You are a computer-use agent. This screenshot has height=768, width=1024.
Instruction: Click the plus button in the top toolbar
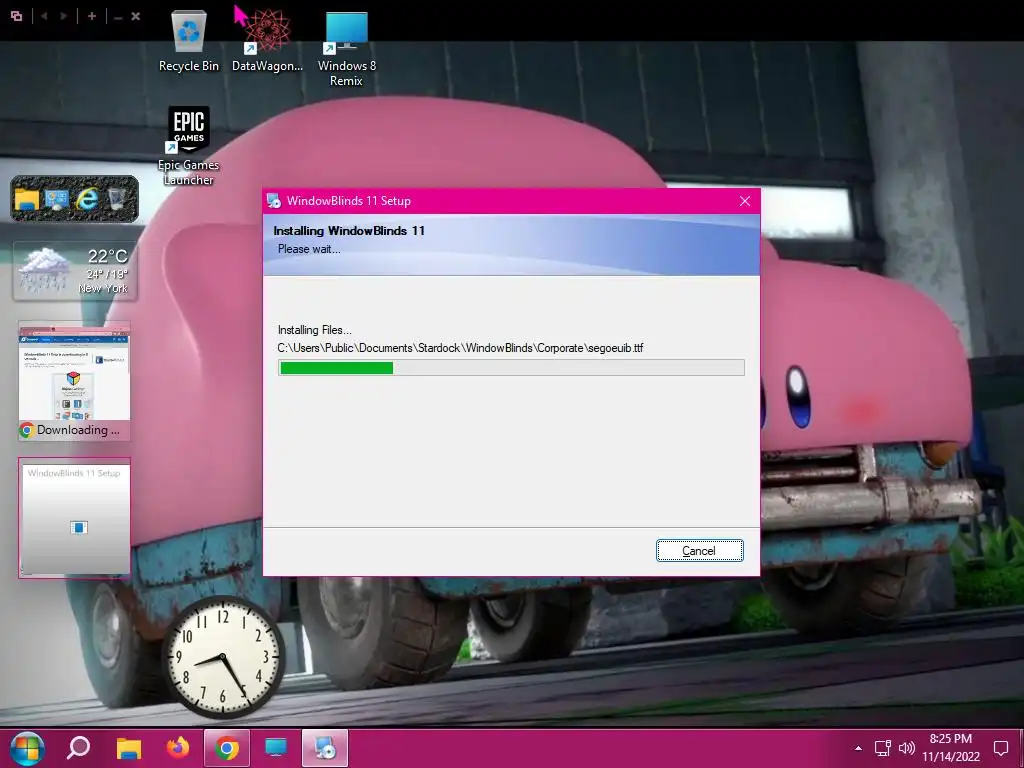pyautogui.click(x=92, y=16)
